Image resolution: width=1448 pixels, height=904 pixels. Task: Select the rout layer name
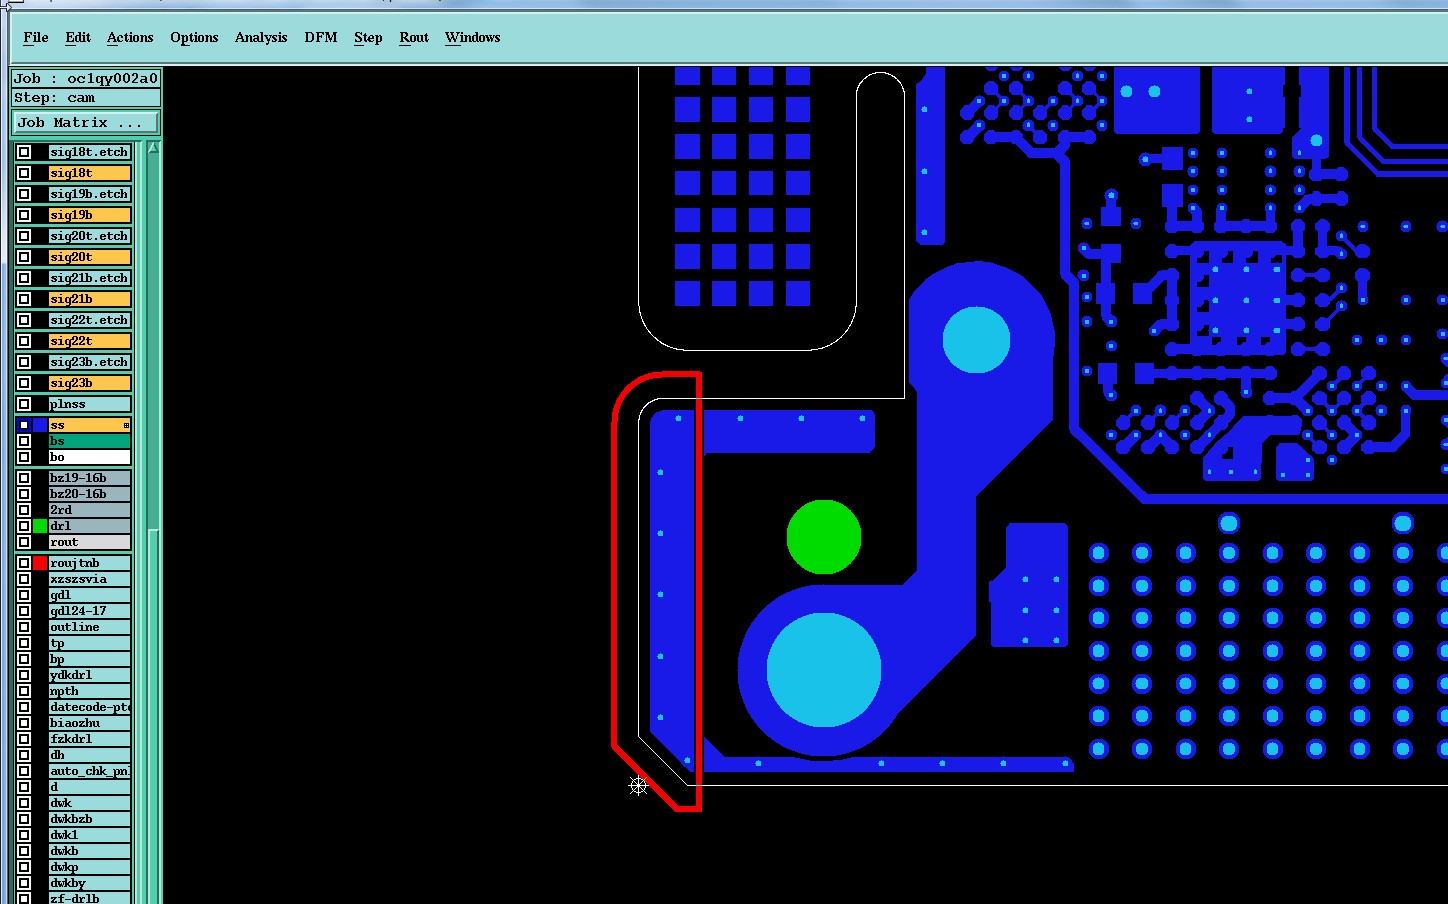point(89,542)
